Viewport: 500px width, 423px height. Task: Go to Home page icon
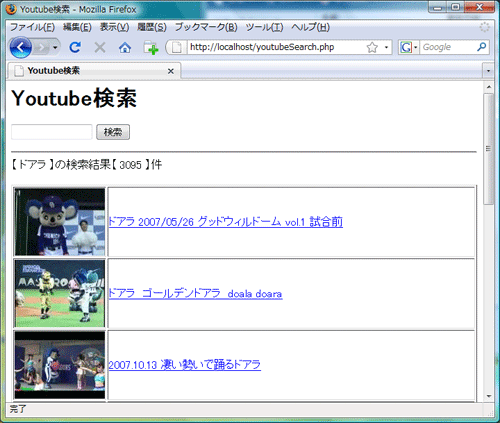click(x=125, y=48)
